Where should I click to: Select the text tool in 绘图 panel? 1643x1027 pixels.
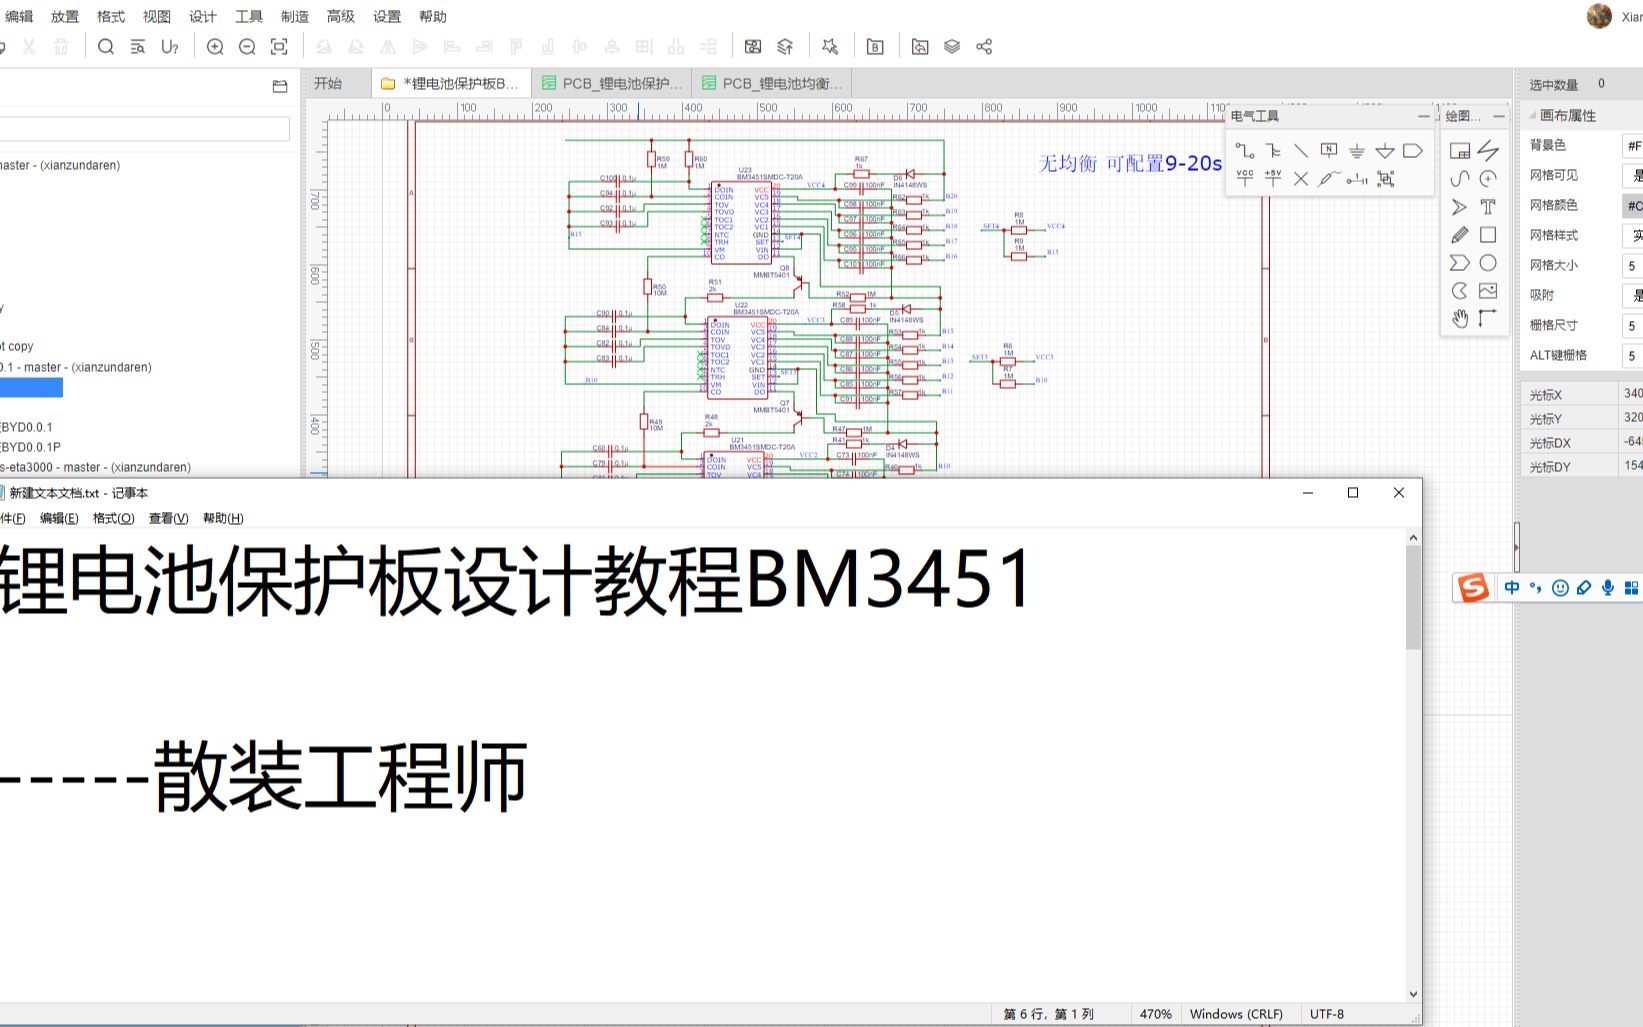[1489, 206]
